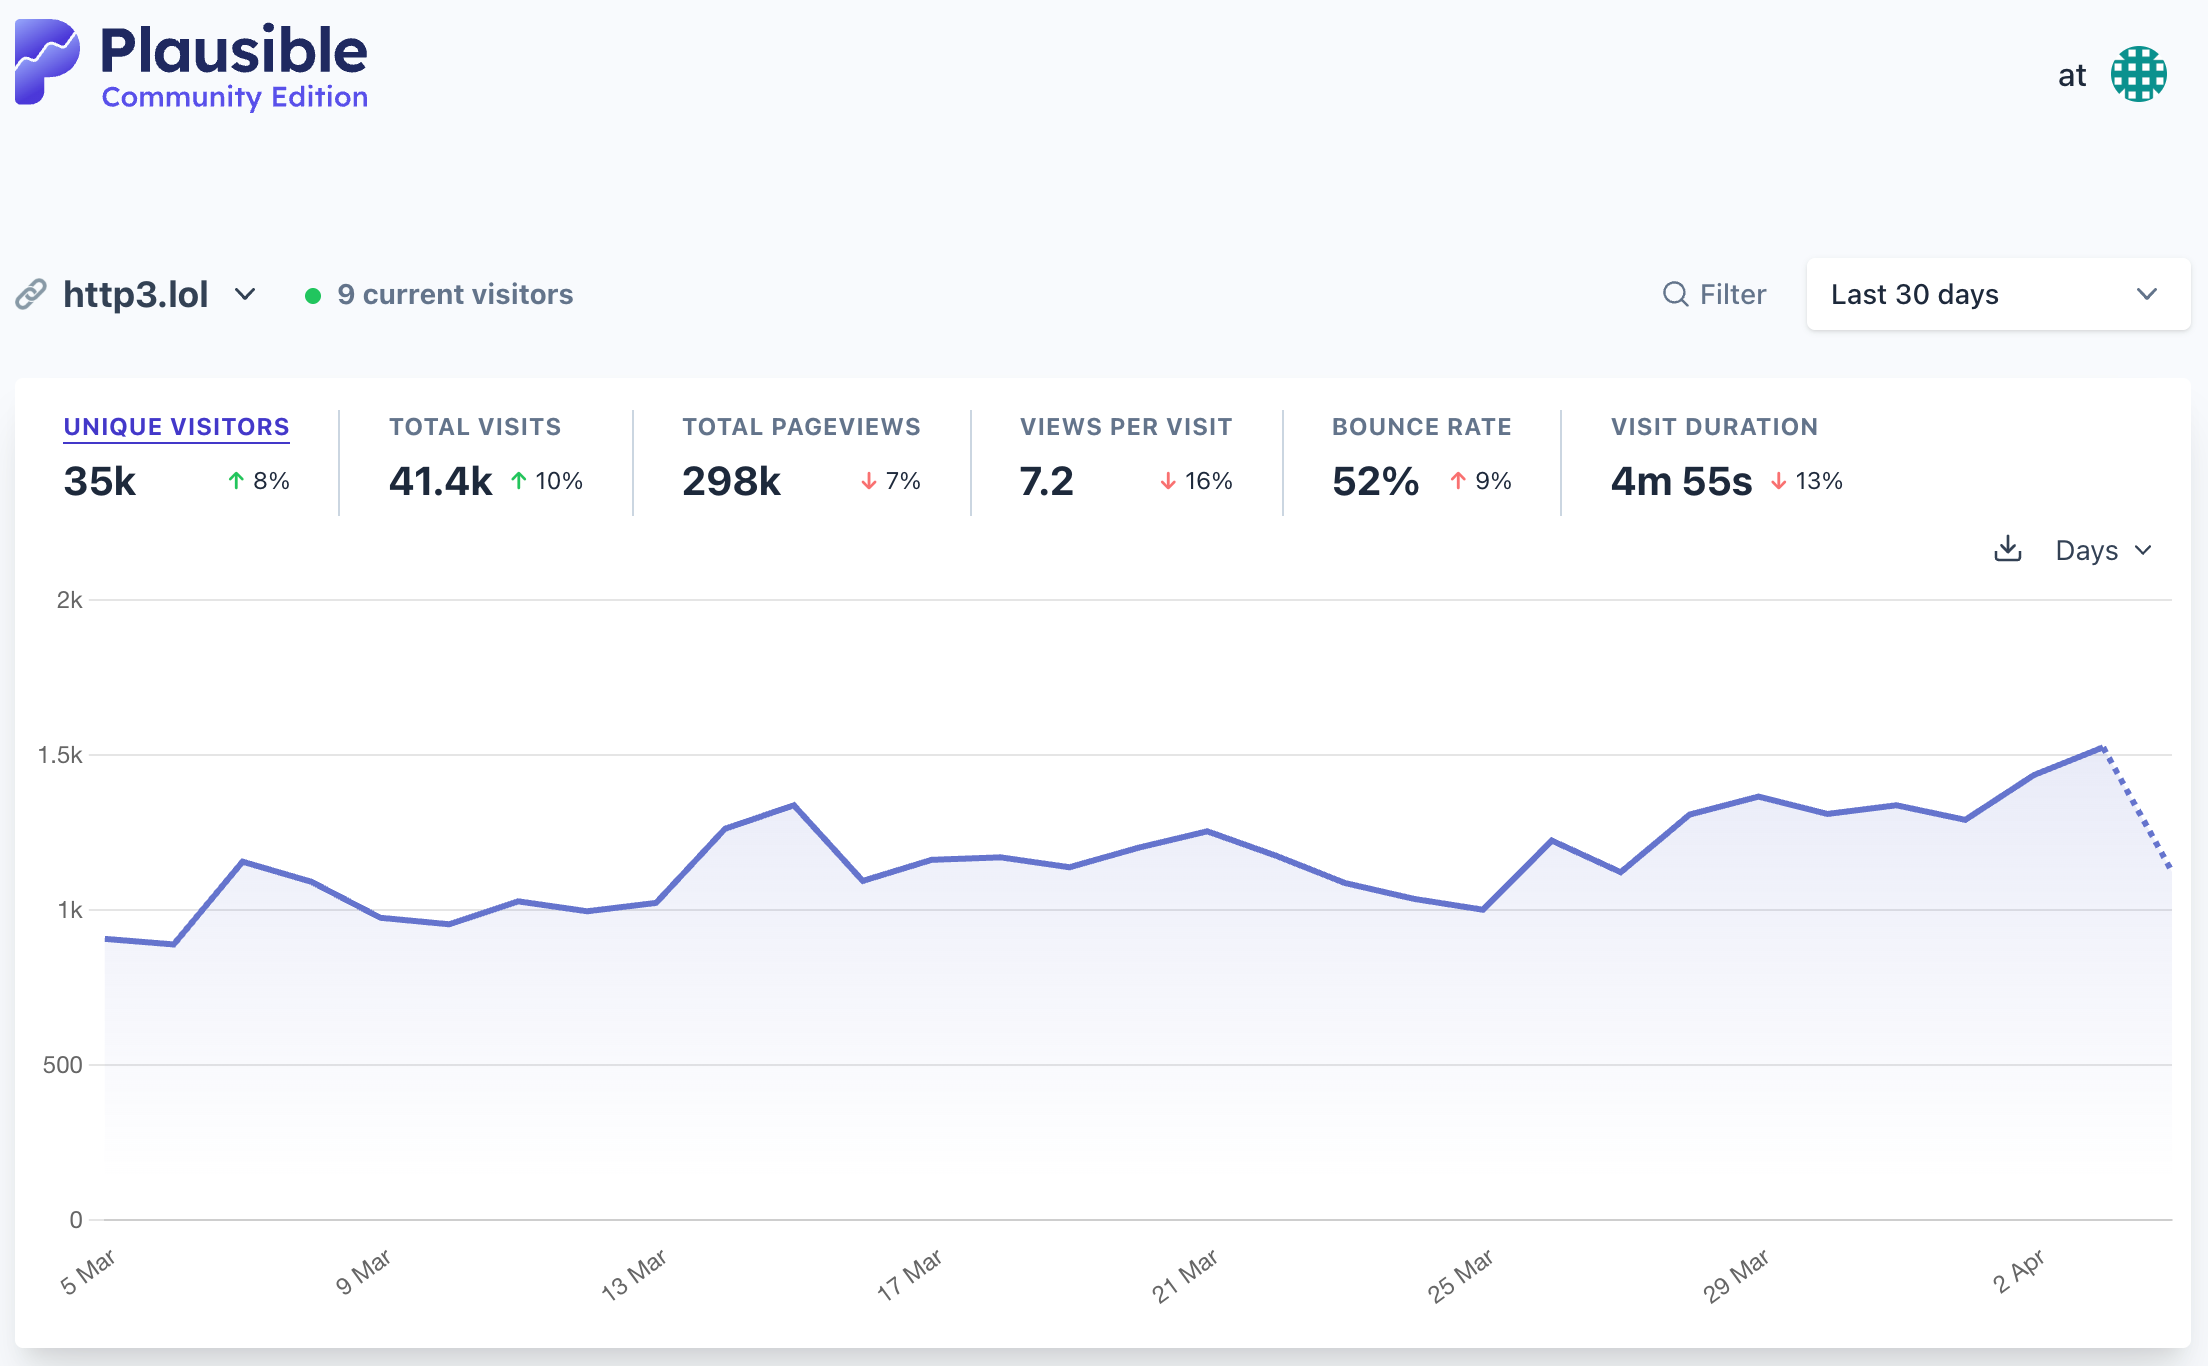
Task: Click the chart peak near 2 Apr
Action: click(x=2103, y=747)
